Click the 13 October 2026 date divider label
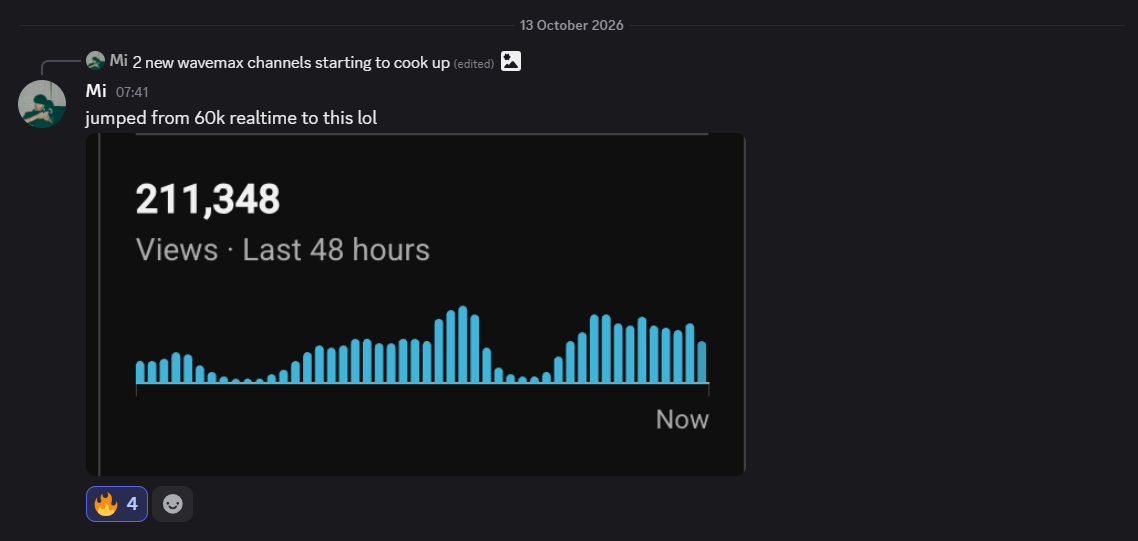 click(571, 25)
